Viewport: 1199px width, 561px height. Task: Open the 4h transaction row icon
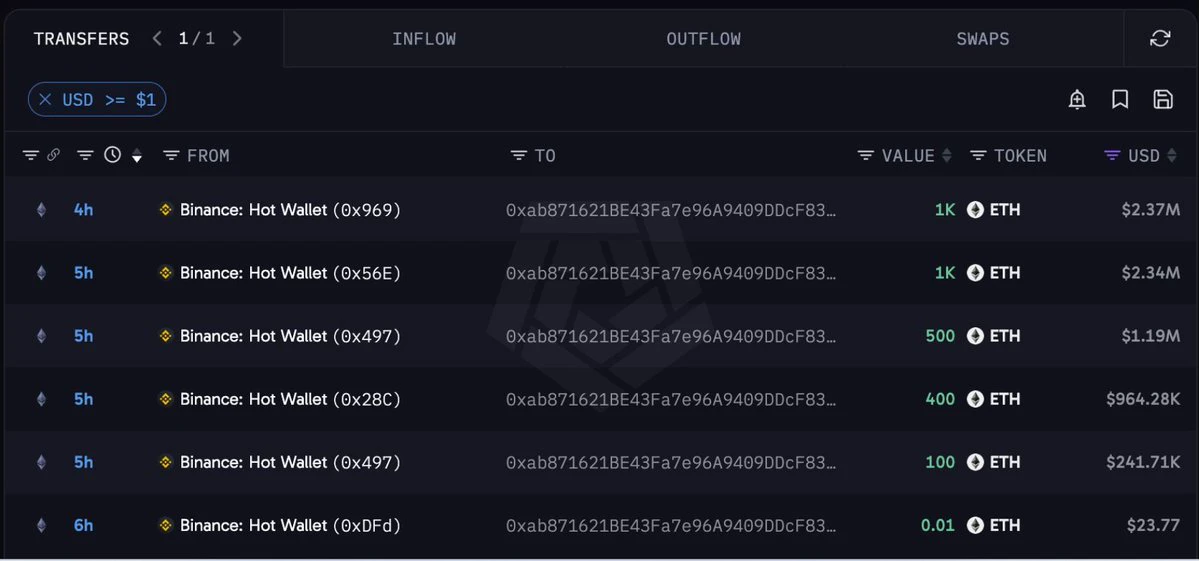click(x=41, y=209)
